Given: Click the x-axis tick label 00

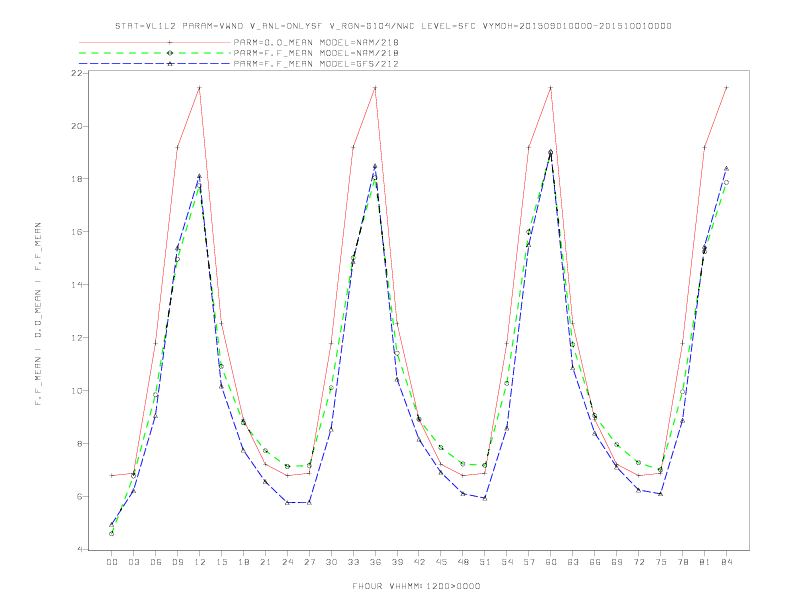Looking at the screenshot, I should (x=112, y=562).
